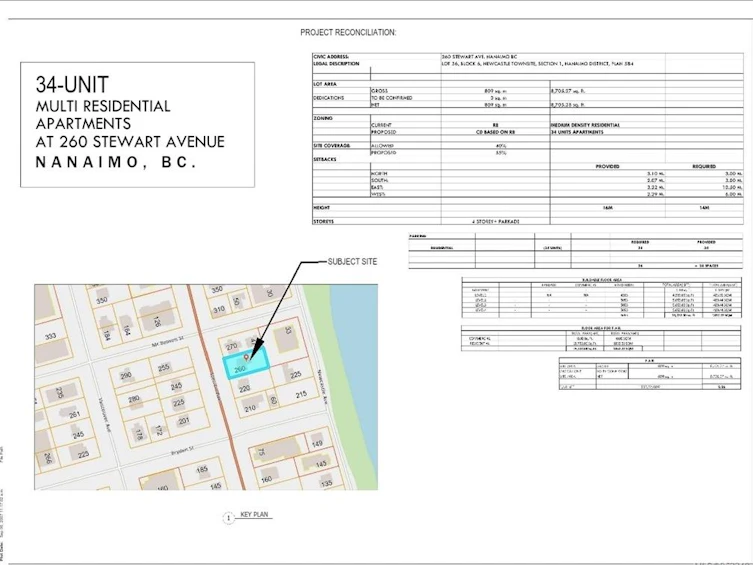Click the ZONING section label in table
This screenshot has width=753, height=565.
323,118
